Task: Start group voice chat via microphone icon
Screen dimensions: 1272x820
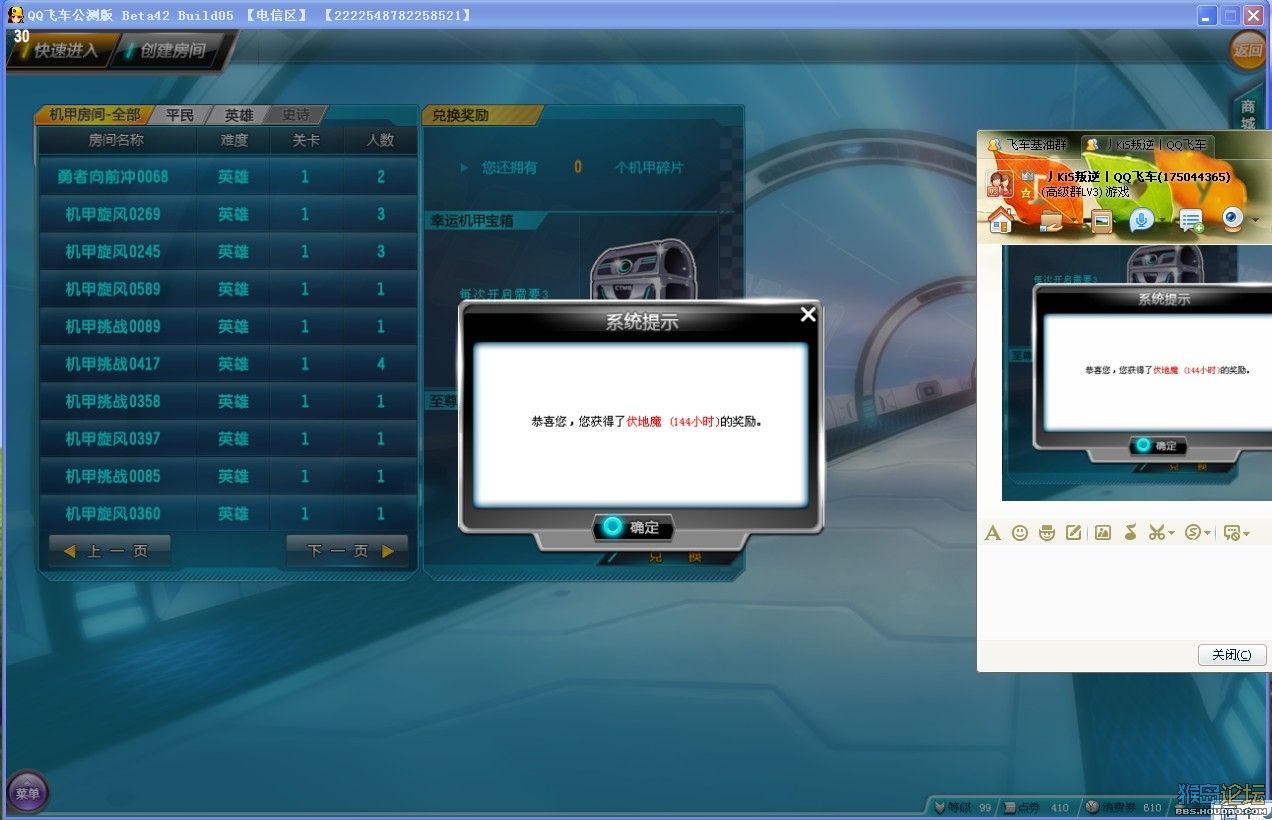Action: pos(1142,221)
